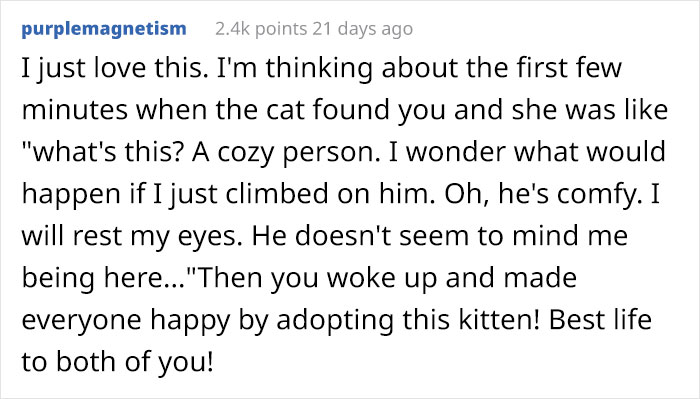700x399 pixels.
Task: Click the phrase 'will rest my eyes'
Action: click(129, 236)
